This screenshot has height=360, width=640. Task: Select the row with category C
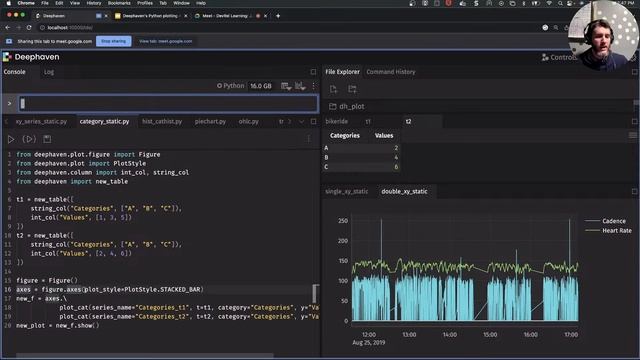tap(361, 167)
